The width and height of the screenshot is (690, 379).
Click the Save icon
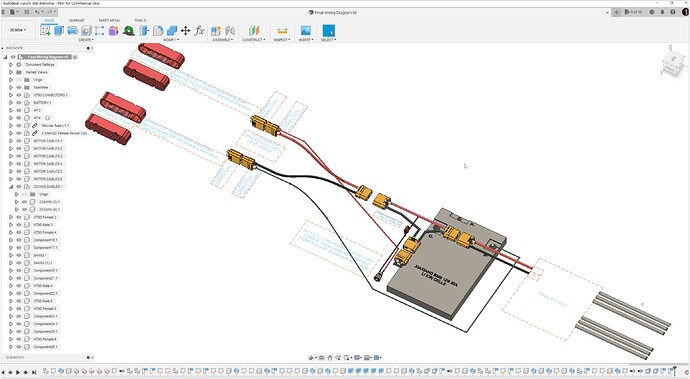coord(26,12)
